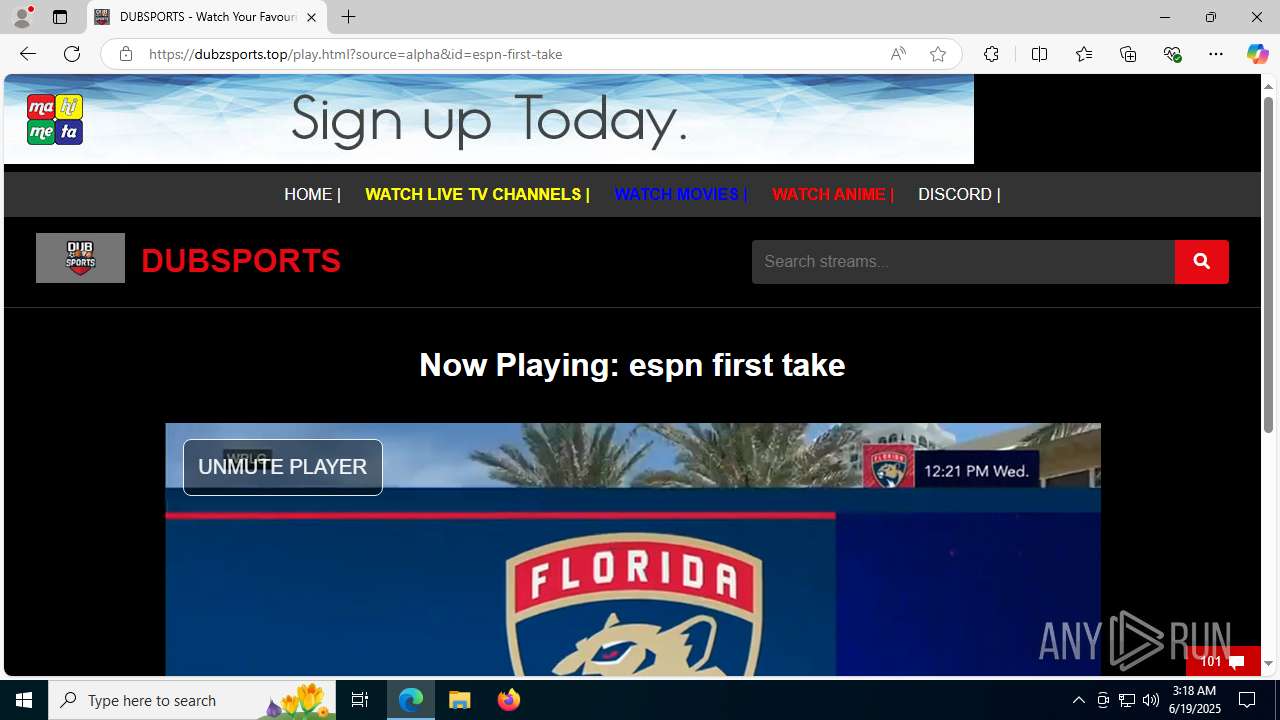This screenshot has width=1280, height=720.
Task: Show hidden tray icons chevron
Action: click(1078, 700)
